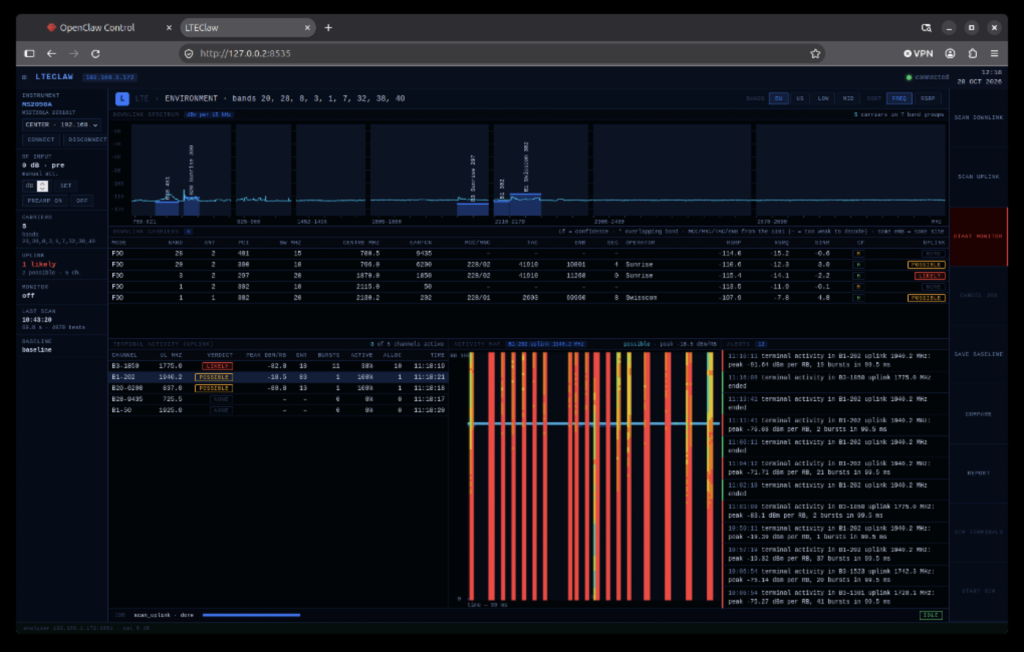The height and width of the screenshot is (652, 1024).
Task: Select the US bands filter
Action: tap(799, 99)
